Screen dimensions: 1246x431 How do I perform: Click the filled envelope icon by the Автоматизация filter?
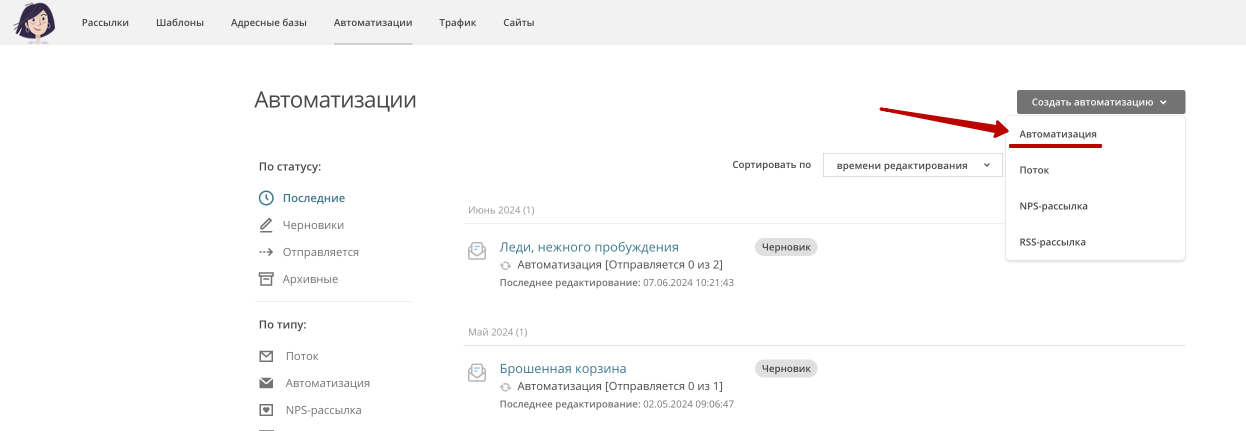(266, 383)
